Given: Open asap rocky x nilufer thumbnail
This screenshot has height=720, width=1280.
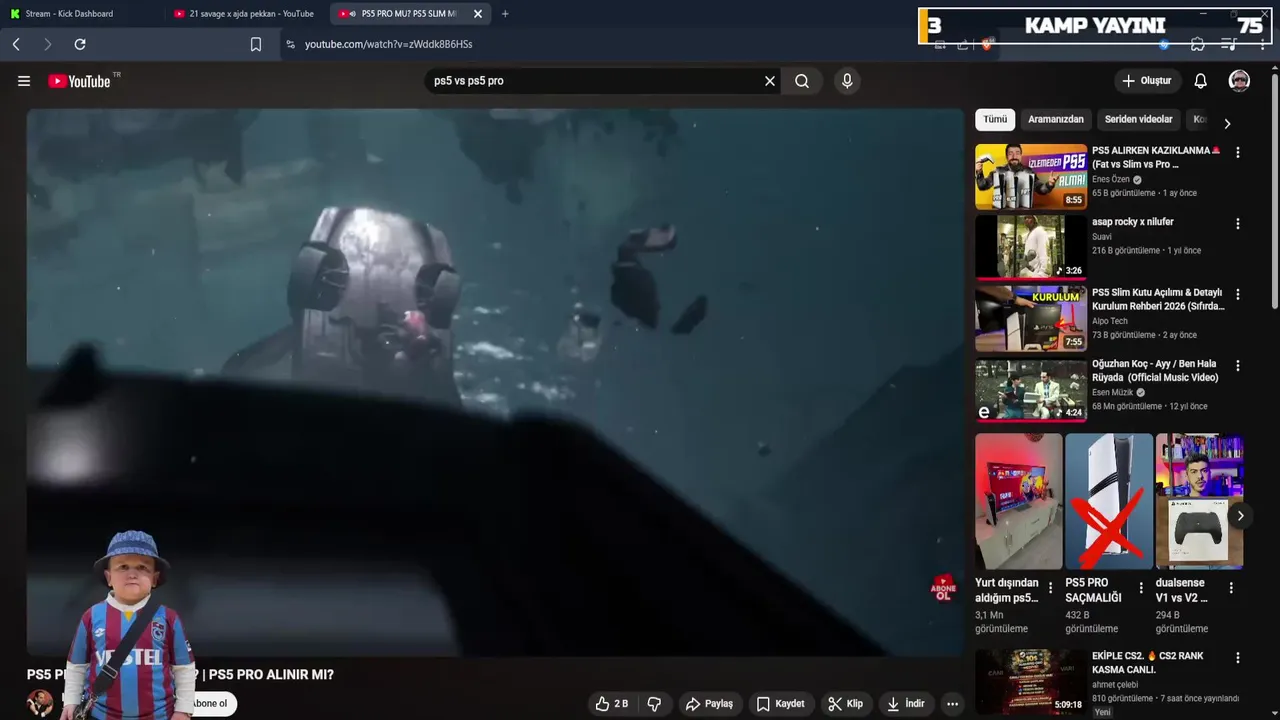Looking at the screenshot, I should click(1031, 248).
